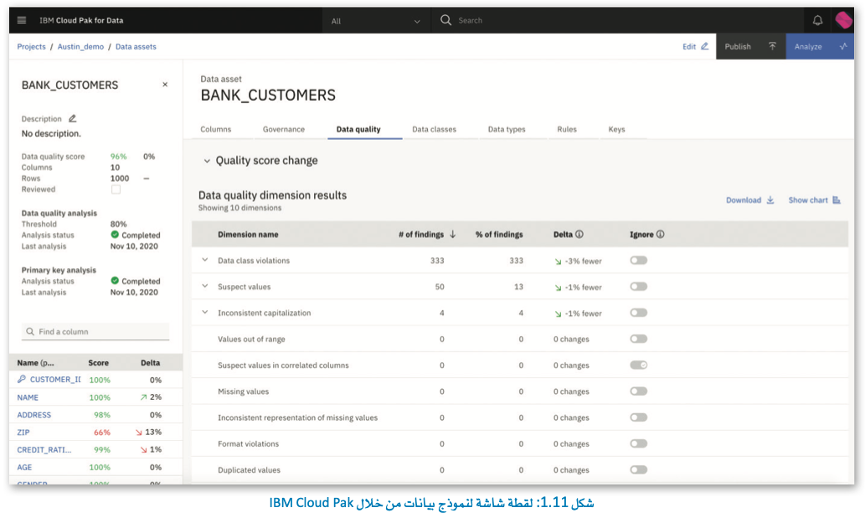
Task: Click the Publish upload arrow icon
Action: coord(772,46)
